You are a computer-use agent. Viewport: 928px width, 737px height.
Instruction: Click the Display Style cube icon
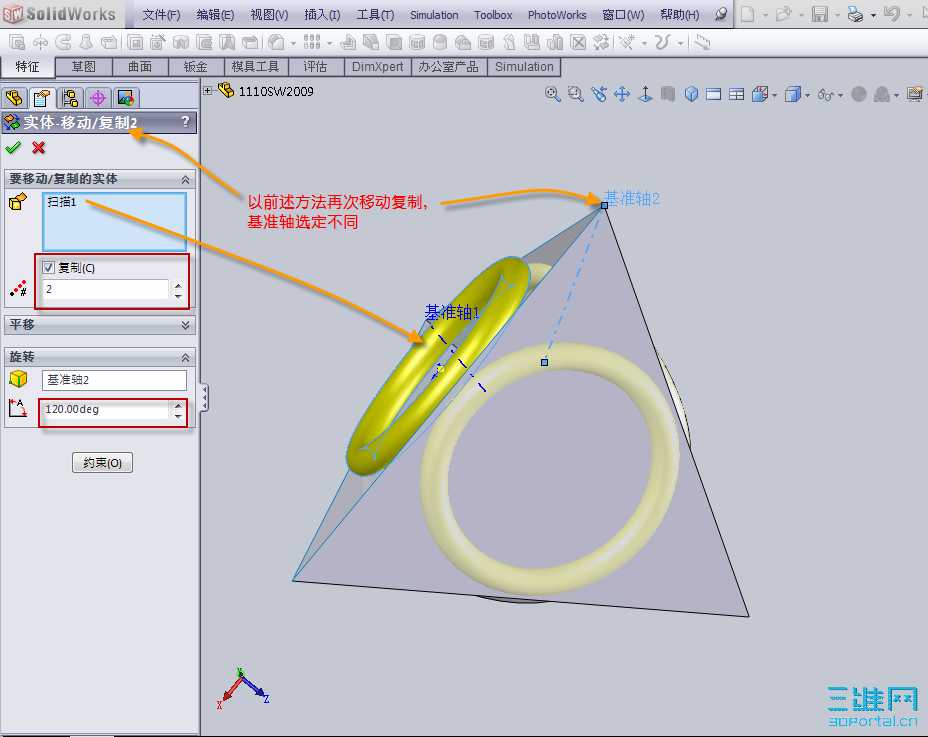click(792, 94)
